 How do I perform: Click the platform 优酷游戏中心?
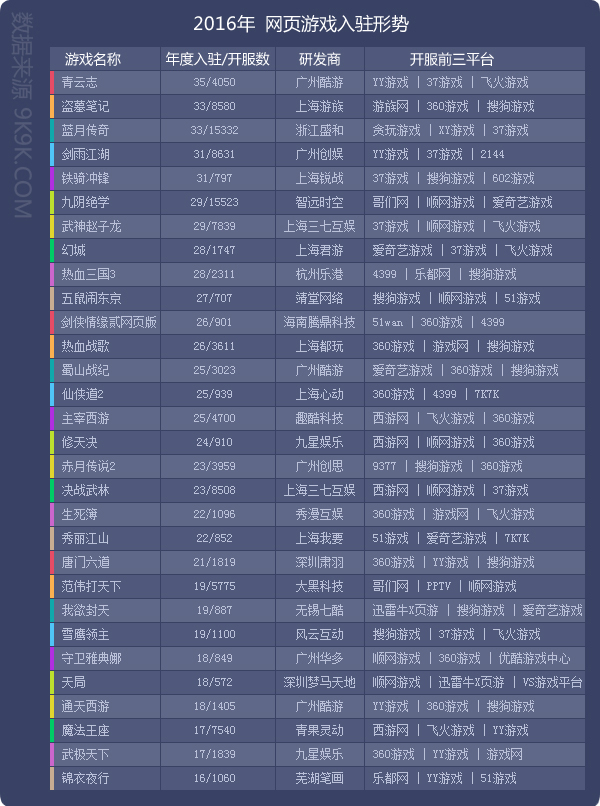click(534, 658)
